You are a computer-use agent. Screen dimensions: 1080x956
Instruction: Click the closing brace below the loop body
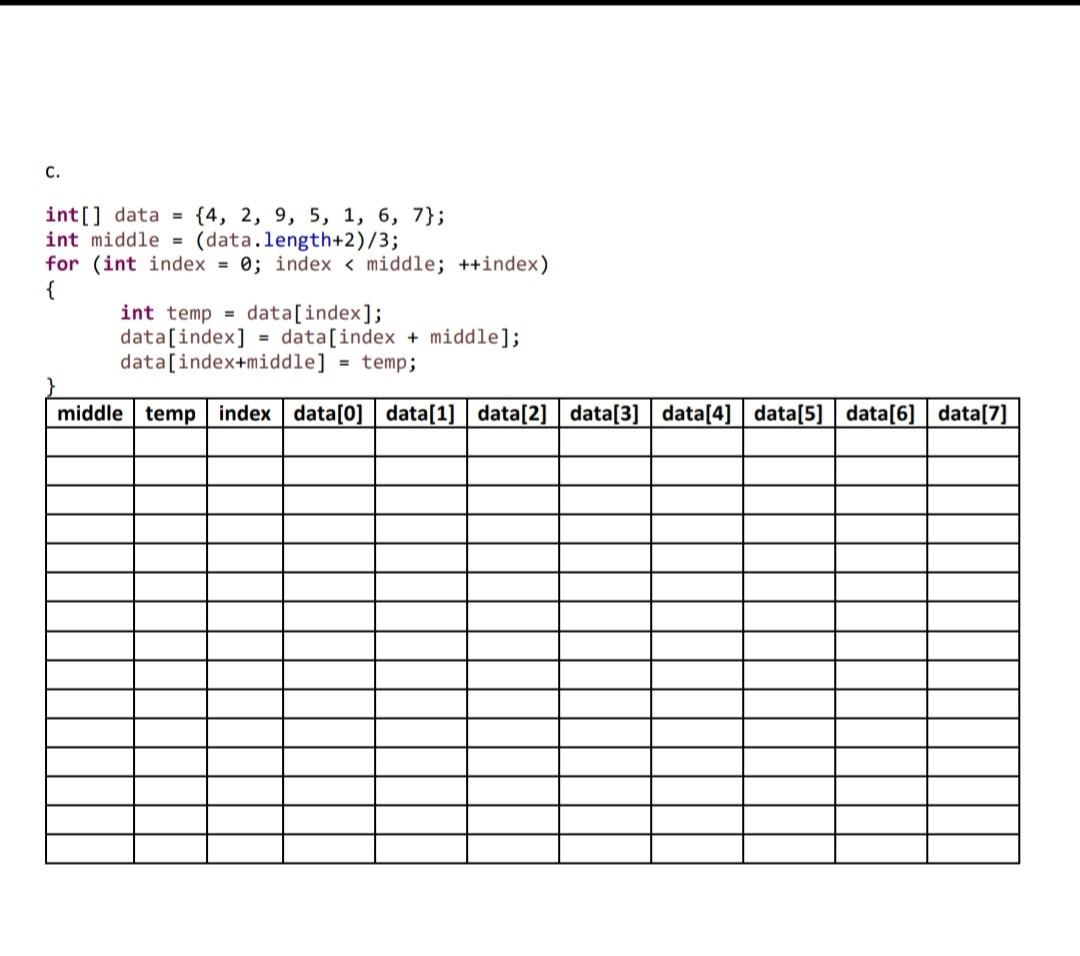pyautogui.click(x=48, y=385)
